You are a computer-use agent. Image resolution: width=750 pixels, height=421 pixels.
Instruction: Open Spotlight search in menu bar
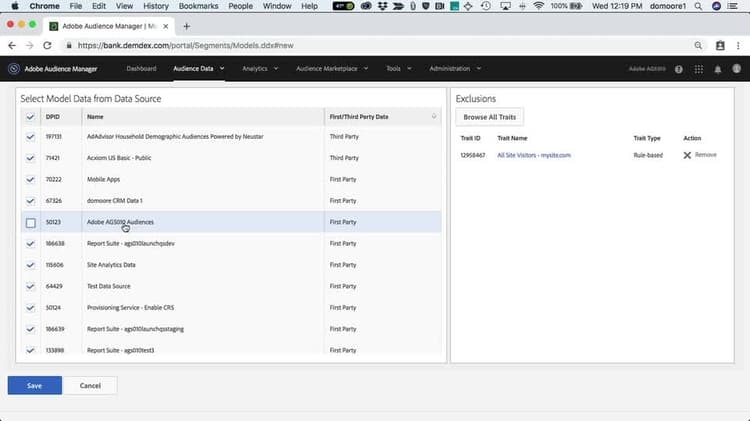(698, 6)
